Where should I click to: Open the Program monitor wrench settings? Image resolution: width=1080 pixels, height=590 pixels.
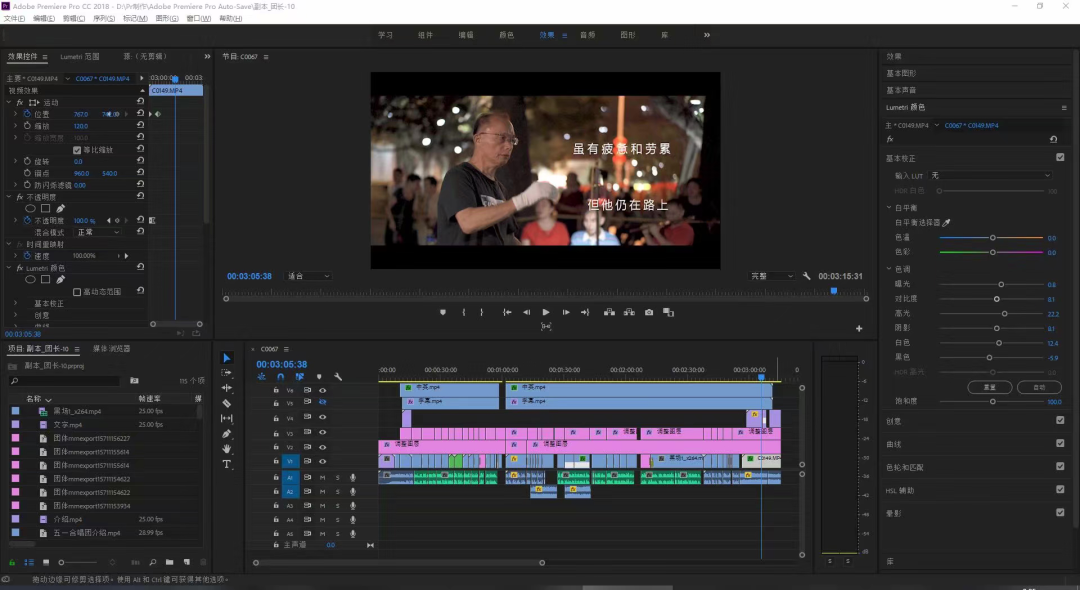tap(806, 276)
